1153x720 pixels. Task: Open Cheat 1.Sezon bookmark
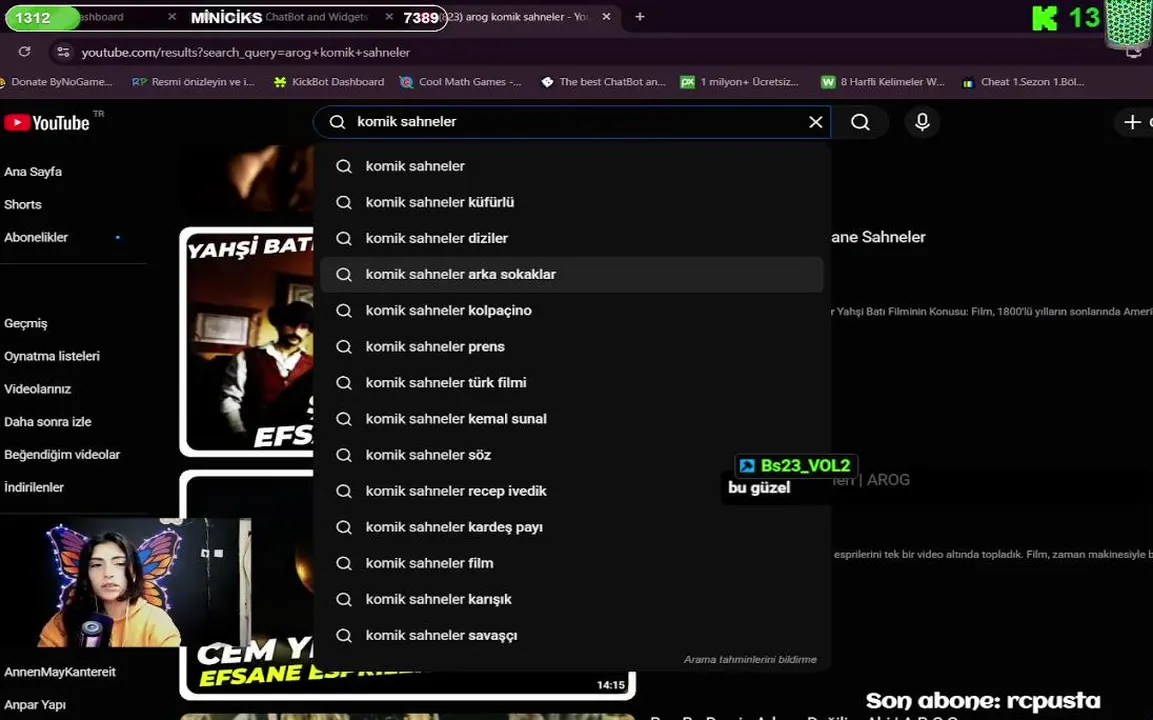1024,82
